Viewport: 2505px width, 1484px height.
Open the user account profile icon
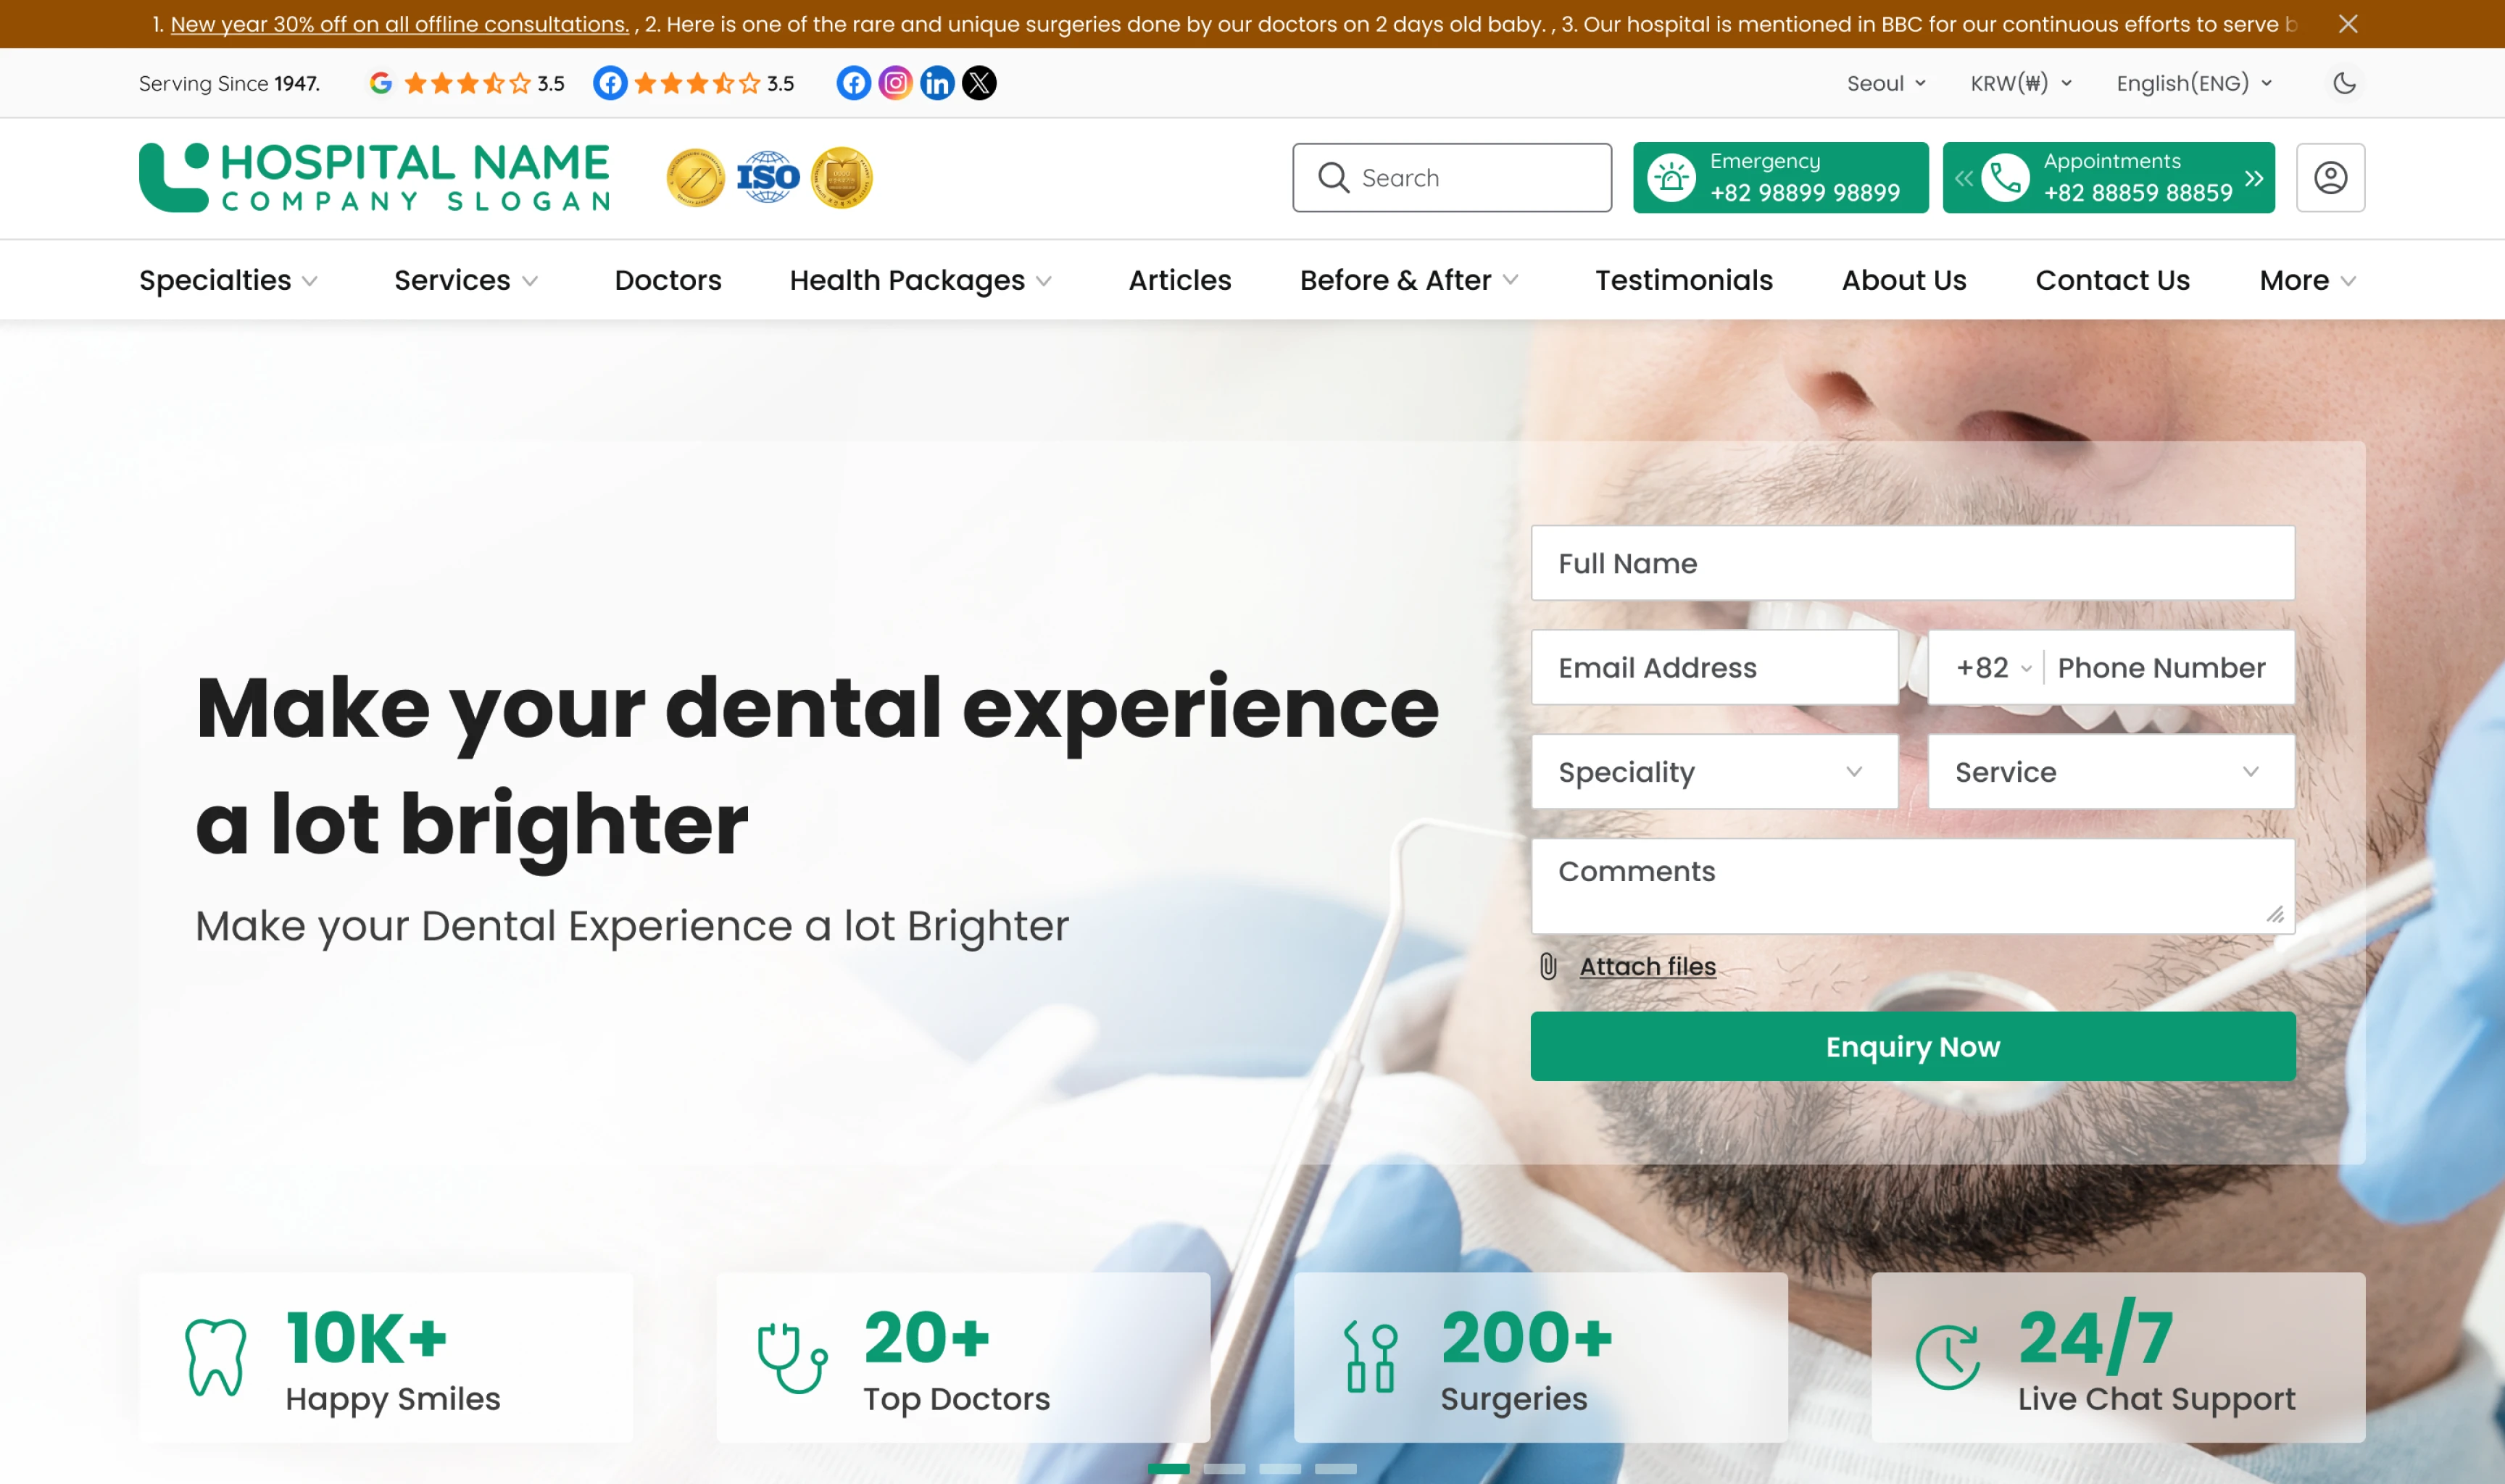[2330, 177]
